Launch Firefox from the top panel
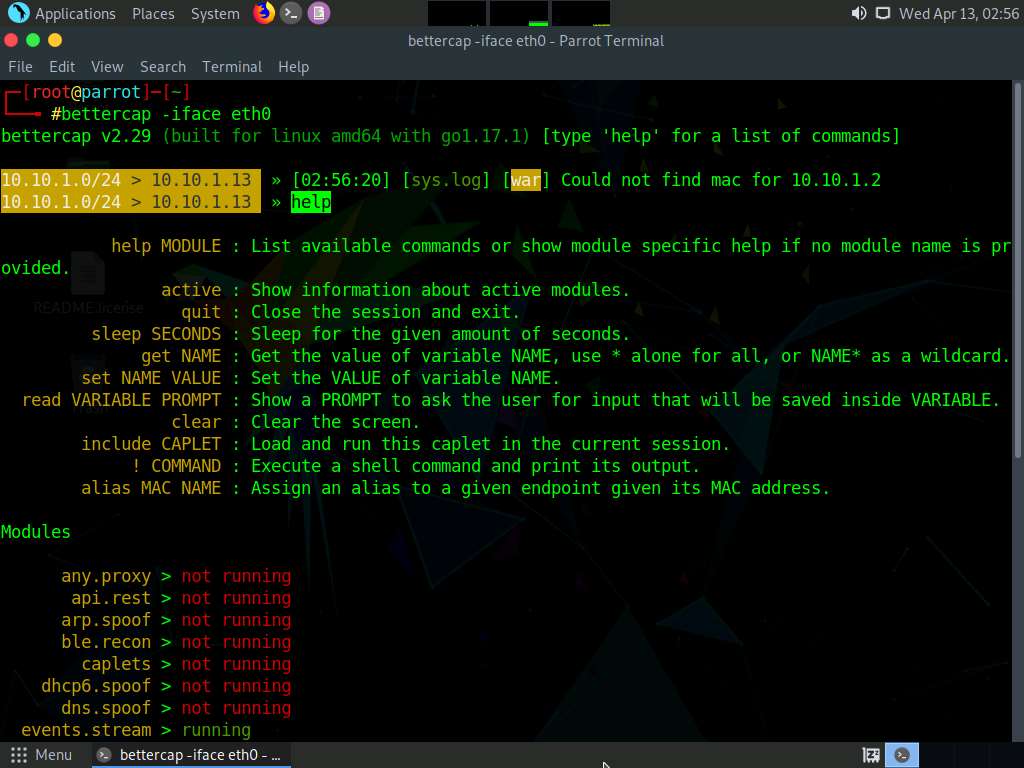 [264, 13]
